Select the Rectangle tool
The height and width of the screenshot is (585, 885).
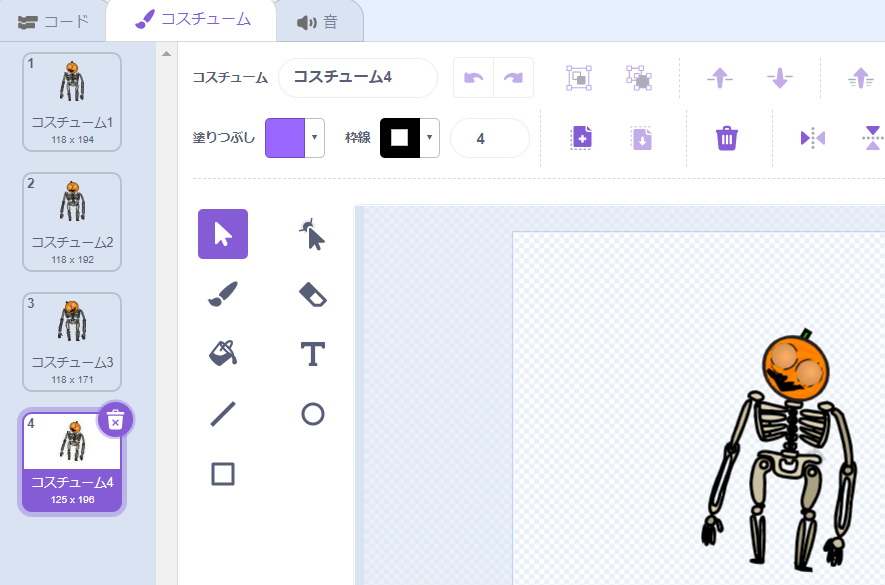[222, 474]
